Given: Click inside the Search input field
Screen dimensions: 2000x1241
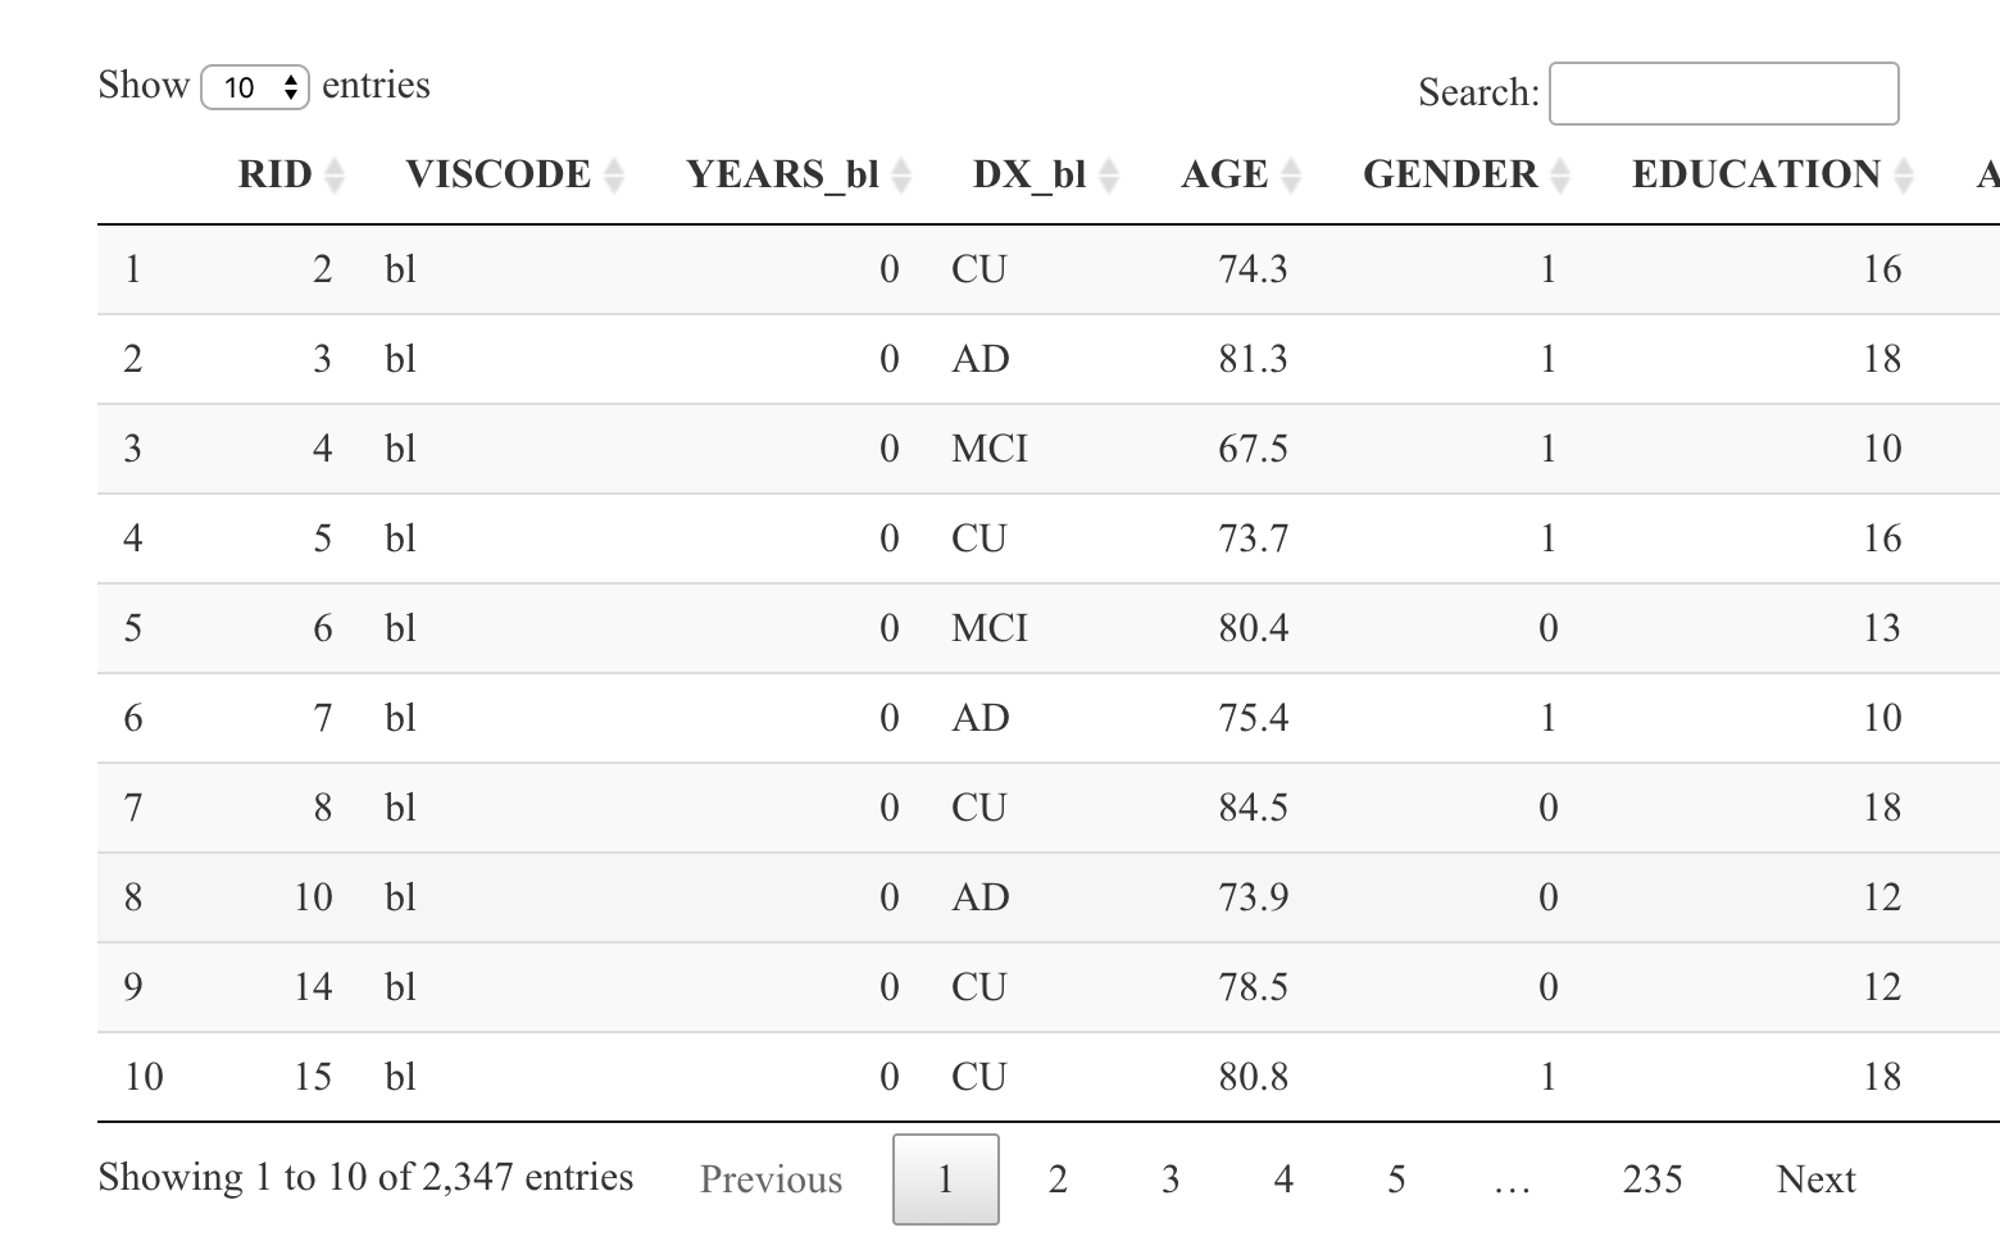Looking at the screenshot, I should (x=1724, y=93).
